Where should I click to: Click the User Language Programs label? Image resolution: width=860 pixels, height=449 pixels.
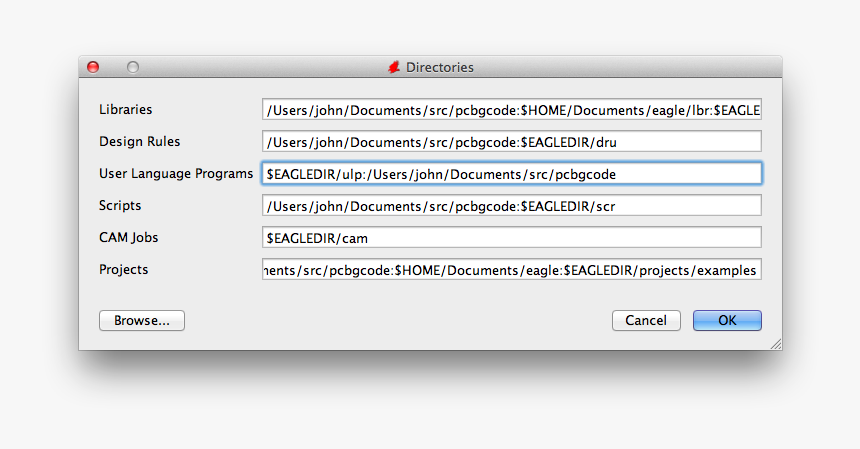(x=176, y=173)
